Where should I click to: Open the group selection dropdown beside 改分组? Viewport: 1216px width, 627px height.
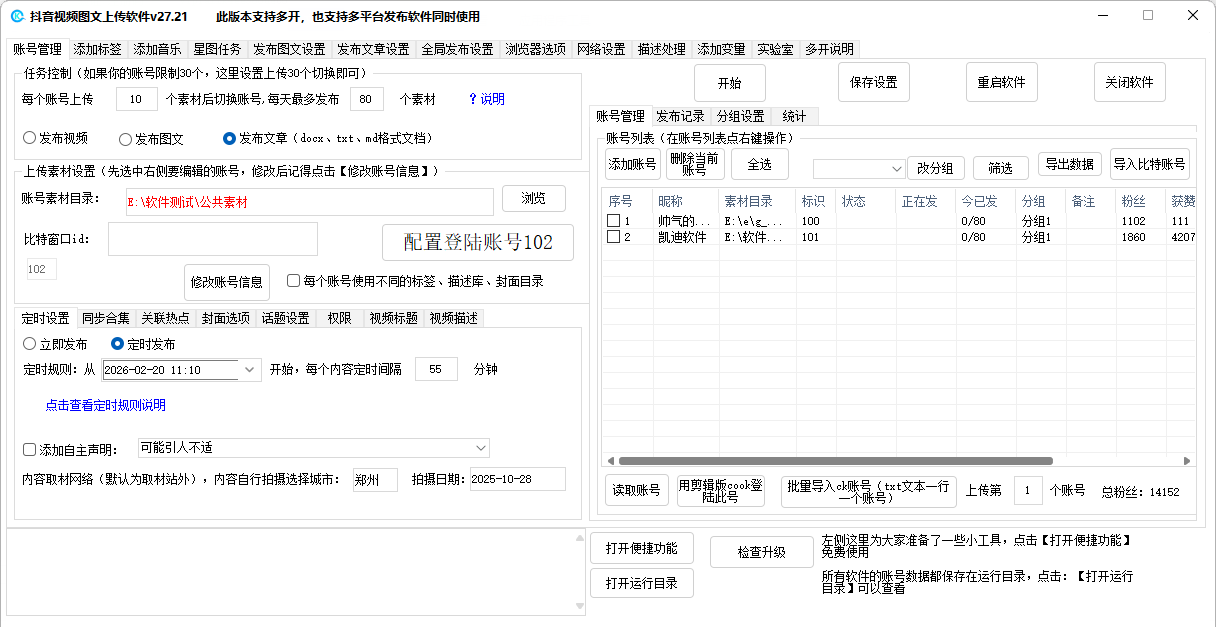click(x=895, y=169)
